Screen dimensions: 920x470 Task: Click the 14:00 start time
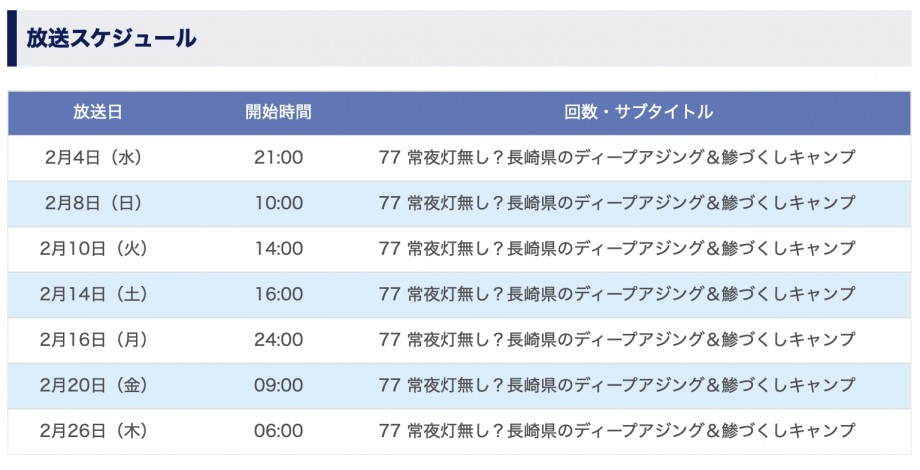(x=278, y=248)
